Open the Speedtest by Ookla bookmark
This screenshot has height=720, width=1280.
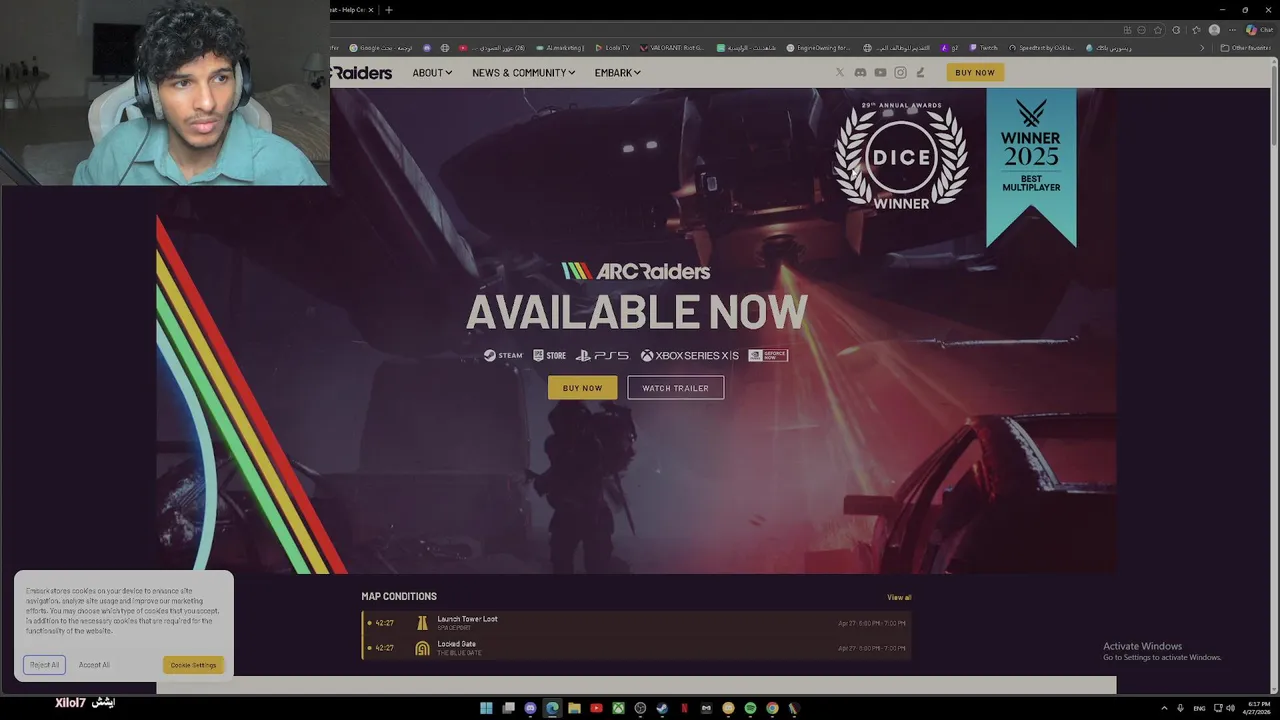(x=1041, y=48)
